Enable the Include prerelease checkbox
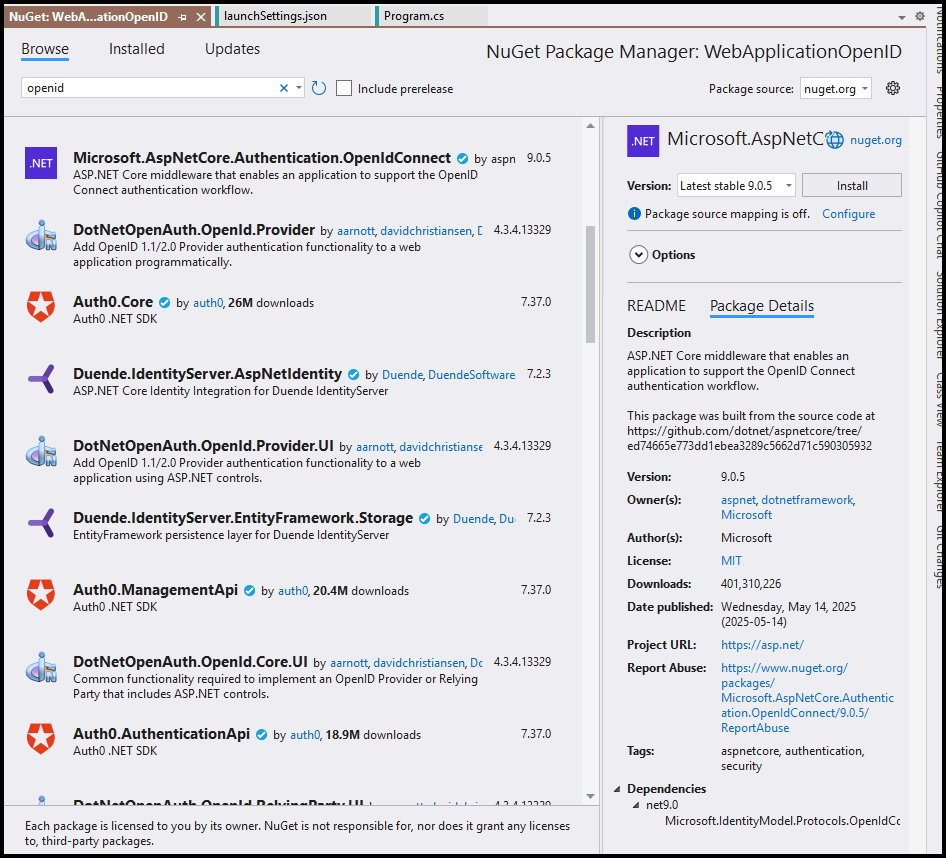 tap(344, 88)
